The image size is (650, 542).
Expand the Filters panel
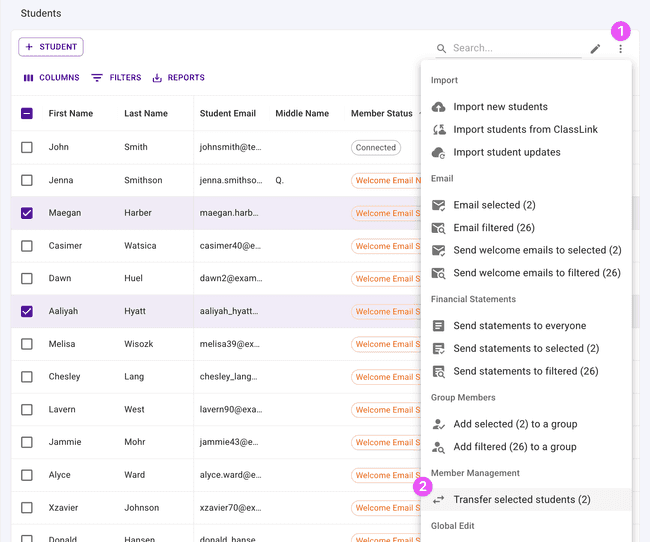116,78
